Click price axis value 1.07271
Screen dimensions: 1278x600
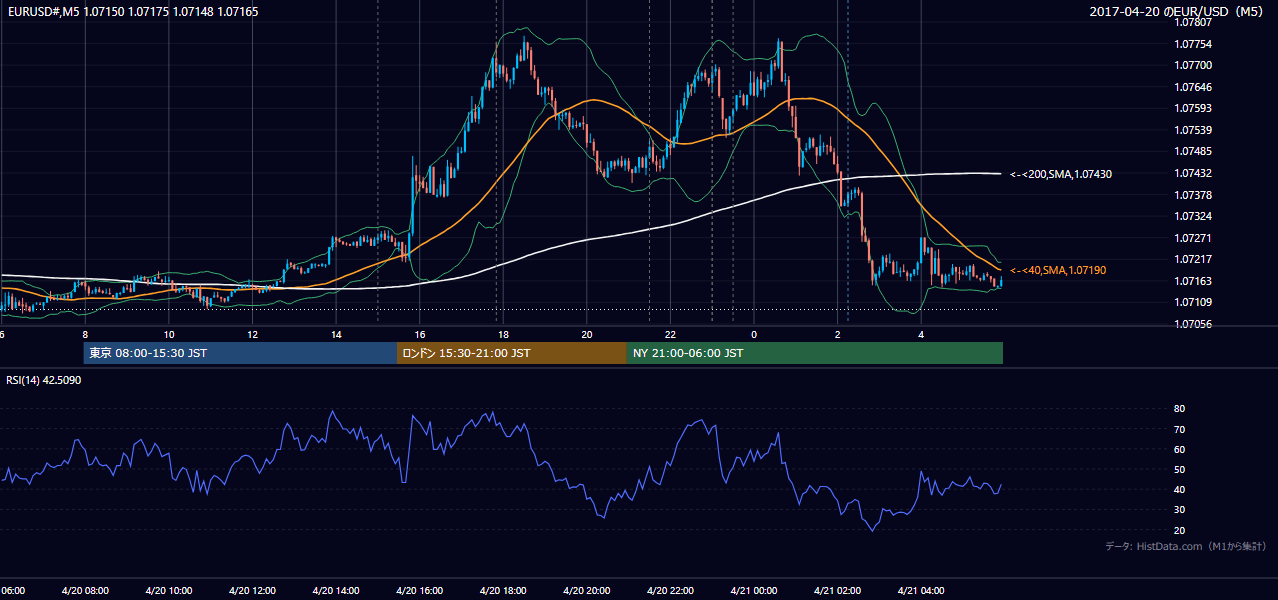coord(1194,238)
